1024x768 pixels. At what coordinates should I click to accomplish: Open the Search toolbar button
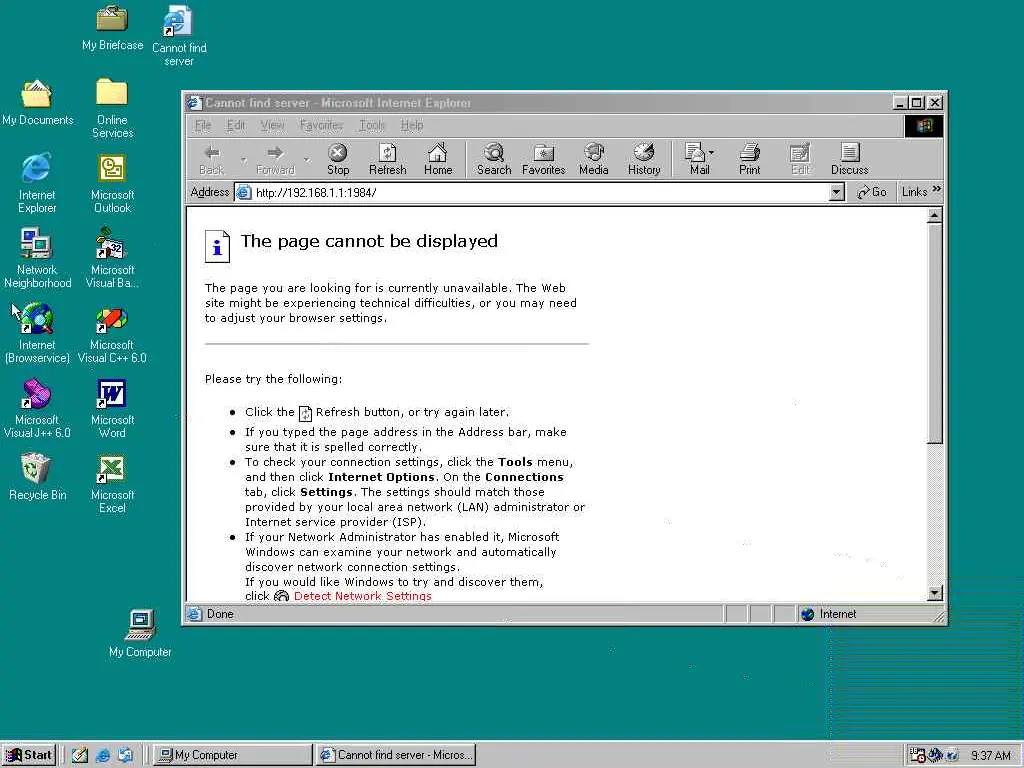point(494,159)
